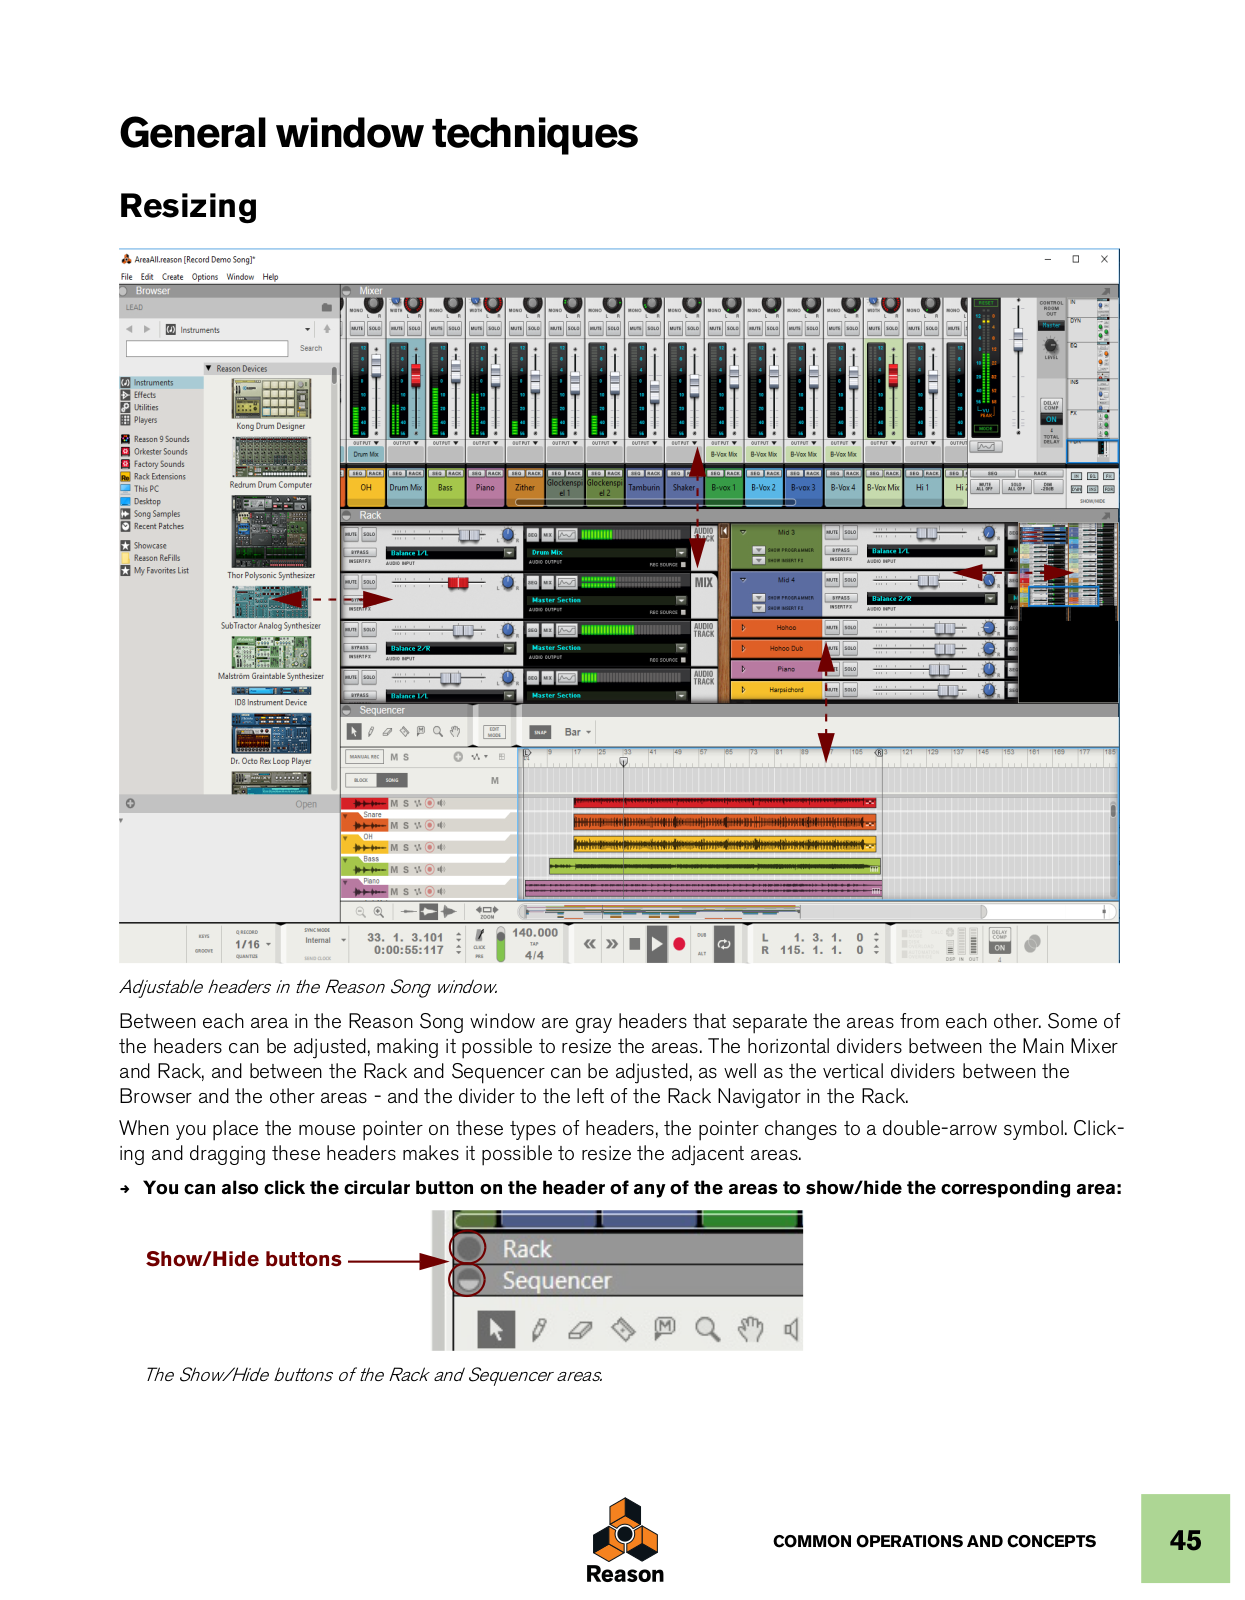This screenshot has width=1245, height=1600.
Task: Open the Create menu
Action: pyautogui.click(x=173, y=277)
